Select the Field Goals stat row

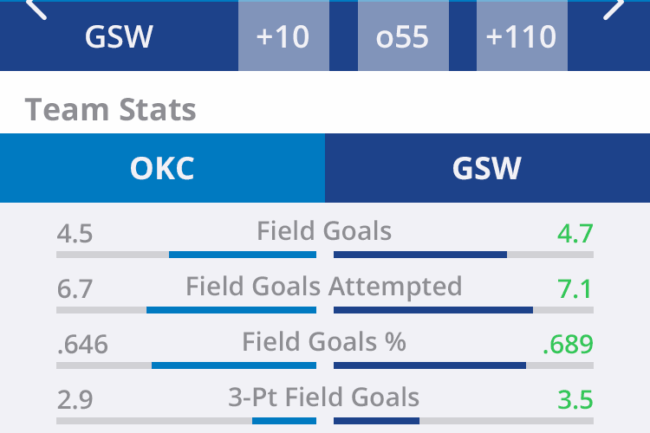click(x=324, y=232)
